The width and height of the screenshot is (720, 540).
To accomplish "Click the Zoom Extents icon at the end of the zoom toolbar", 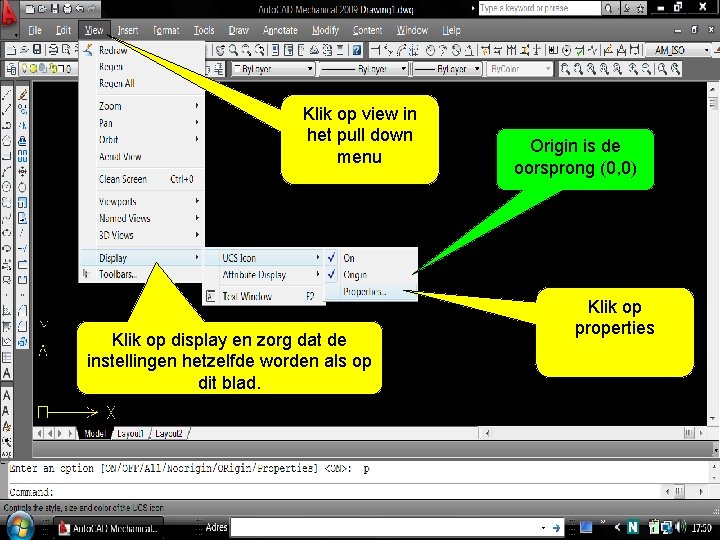I will coord(675,69).
